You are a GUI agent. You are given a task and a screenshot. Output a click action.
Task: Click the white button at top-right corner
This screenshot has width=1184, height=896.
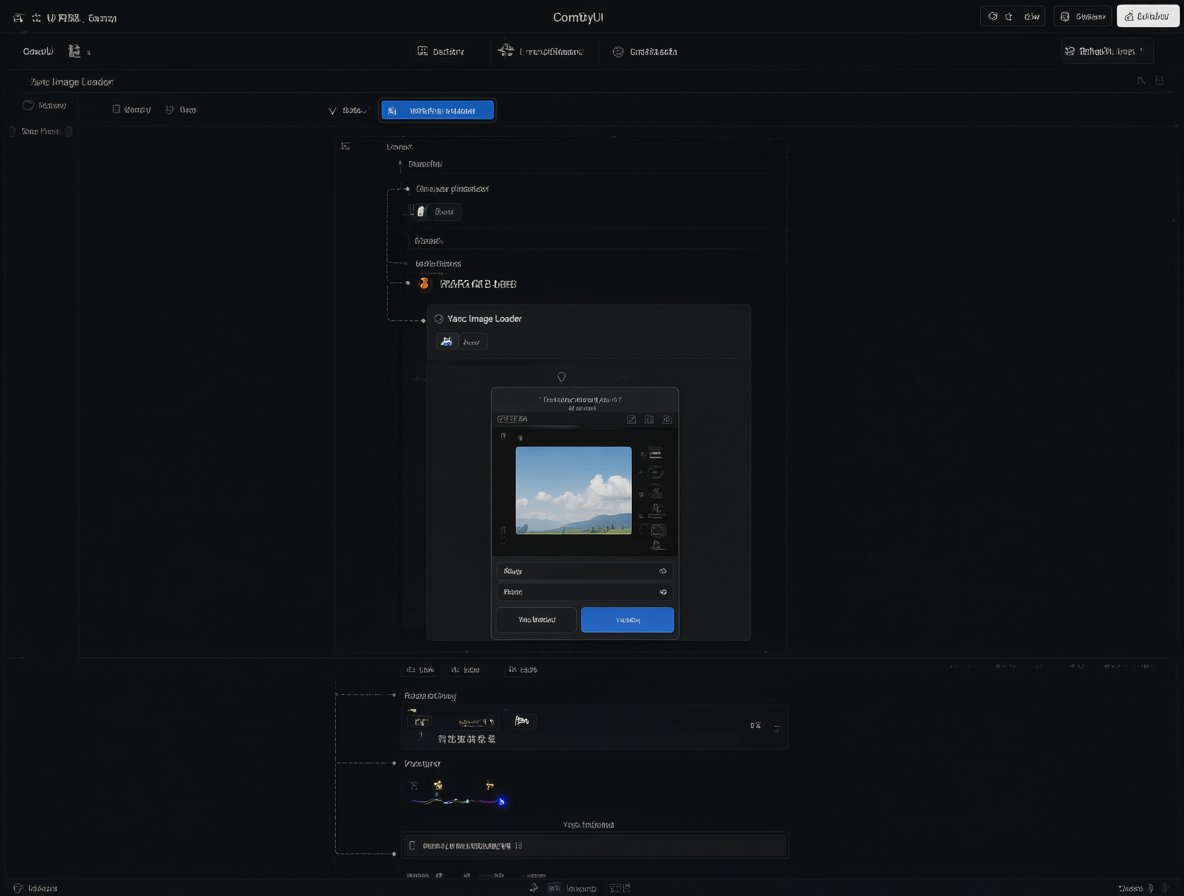[x=1148, y=16]
